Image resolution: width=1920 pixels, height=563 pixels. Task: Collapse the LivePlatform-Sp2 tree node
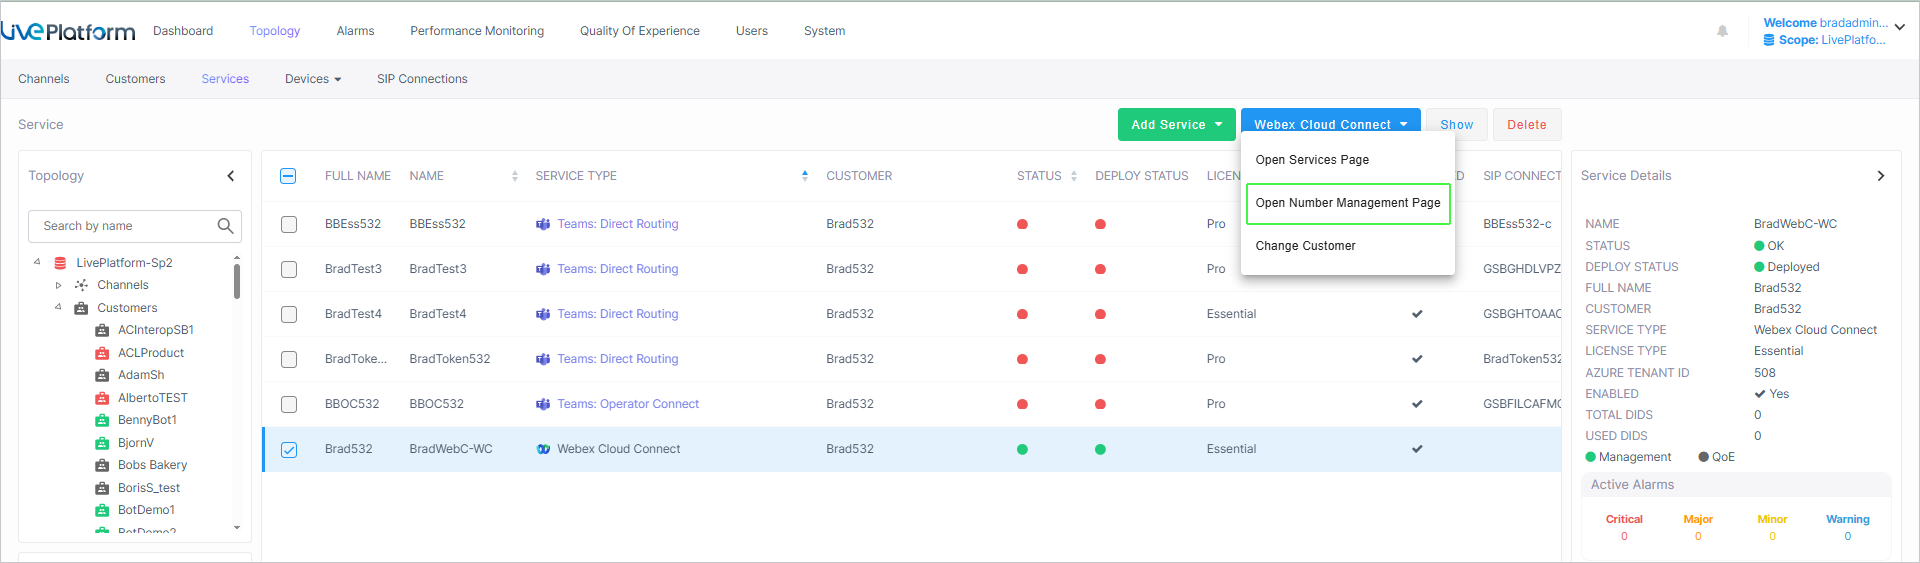click(37, 262)
